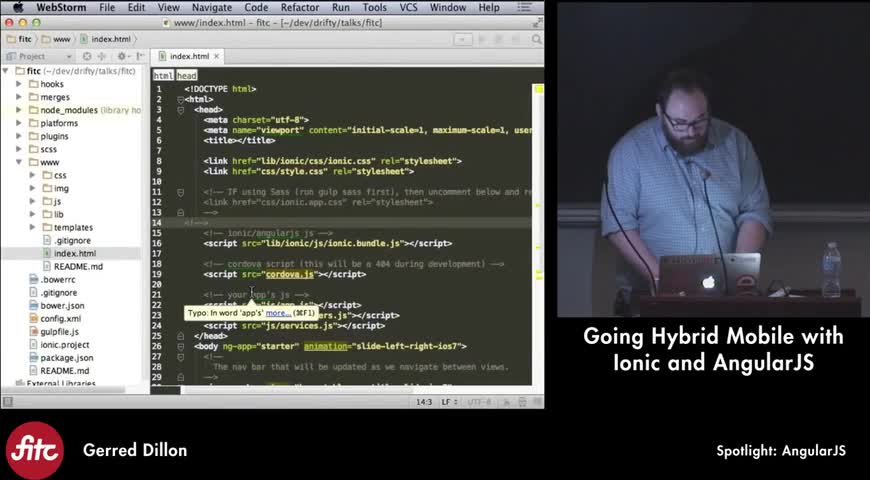Click the Search Everywhere magnifier icon
Screen dimensions: 870x480
[536, 39]
